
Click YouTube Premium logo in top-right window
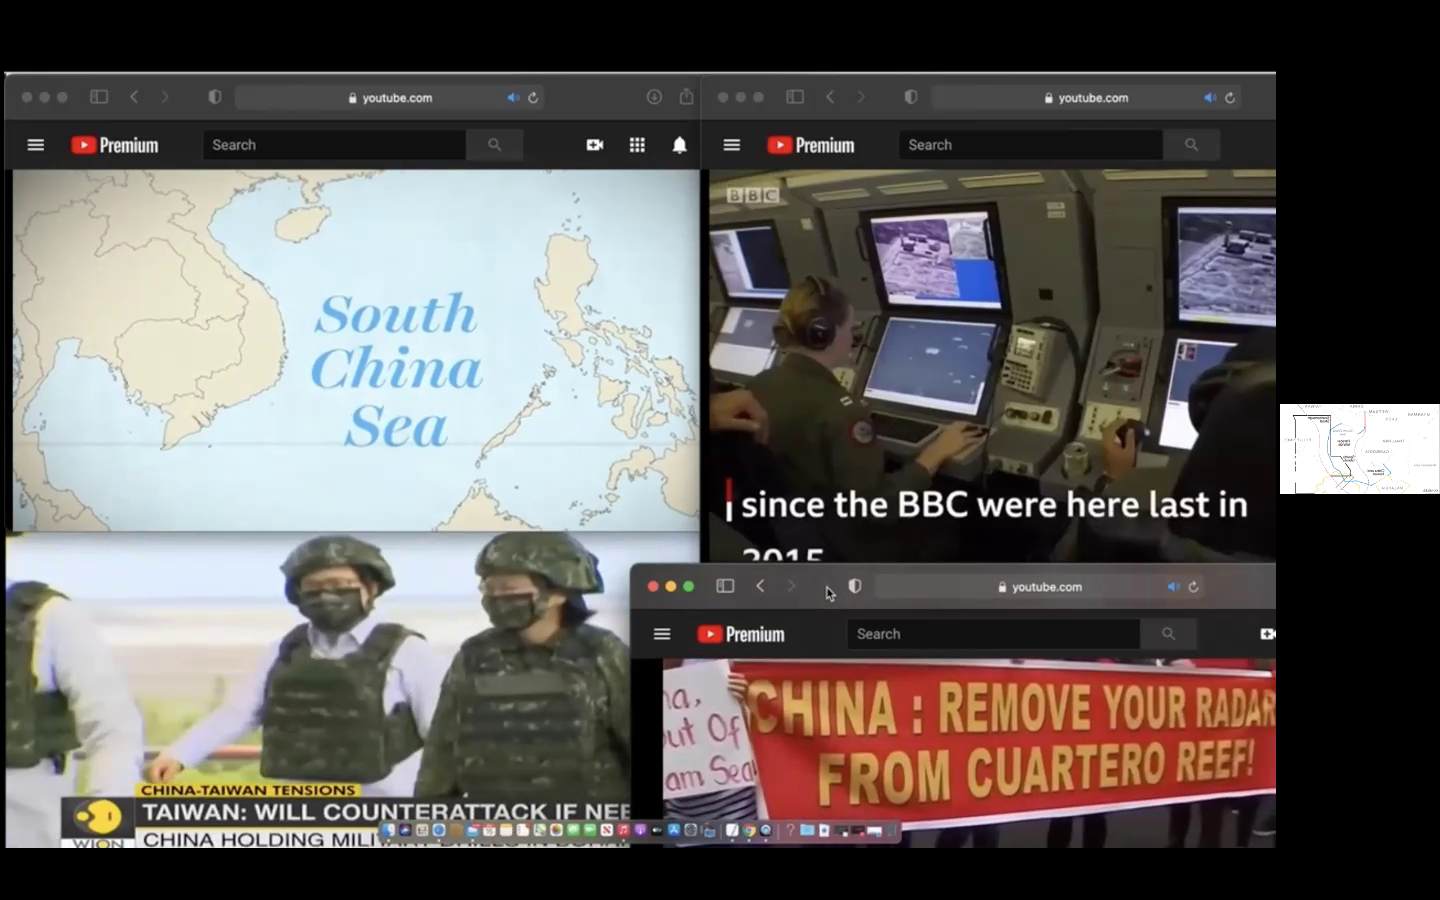click(x=811, y=145)
